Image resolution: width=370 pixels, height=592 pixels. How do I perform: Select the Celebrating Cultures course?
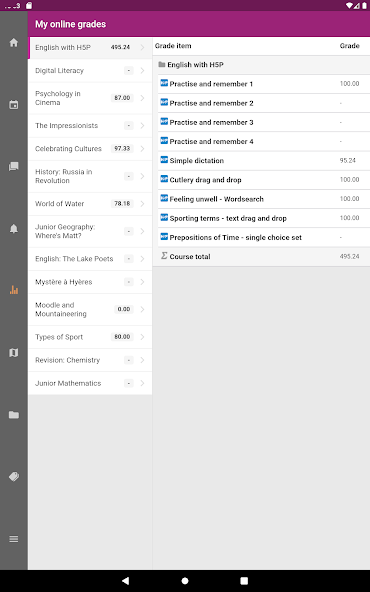(x=90, y=149)
